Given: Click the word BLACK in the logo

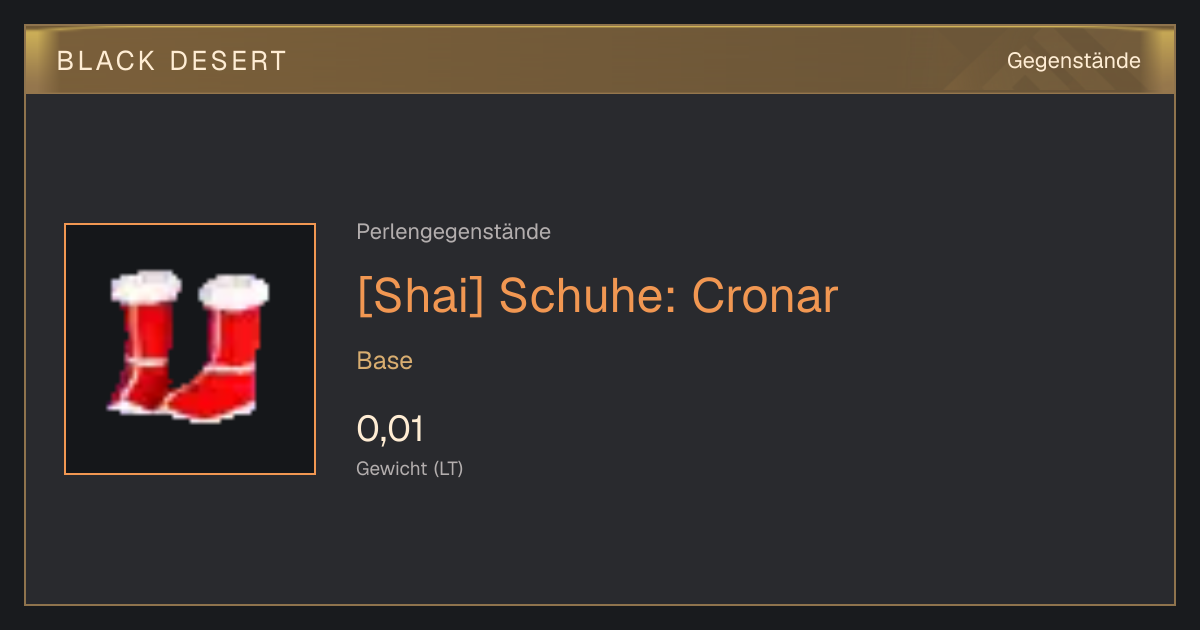Looking at the screenshot, I should pos(106,61).
